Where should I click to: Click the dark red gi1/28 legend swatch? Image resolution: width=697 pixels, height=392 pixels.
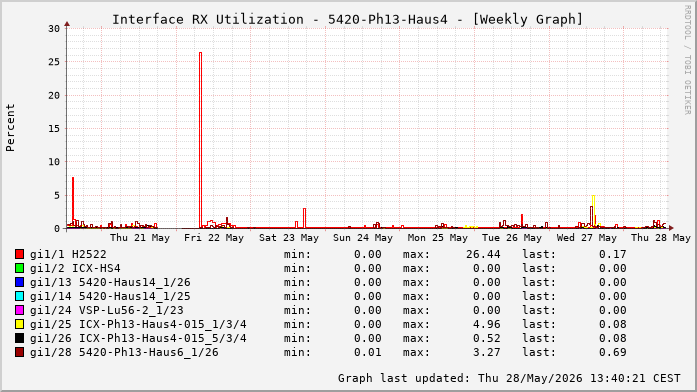click(19, 352)
